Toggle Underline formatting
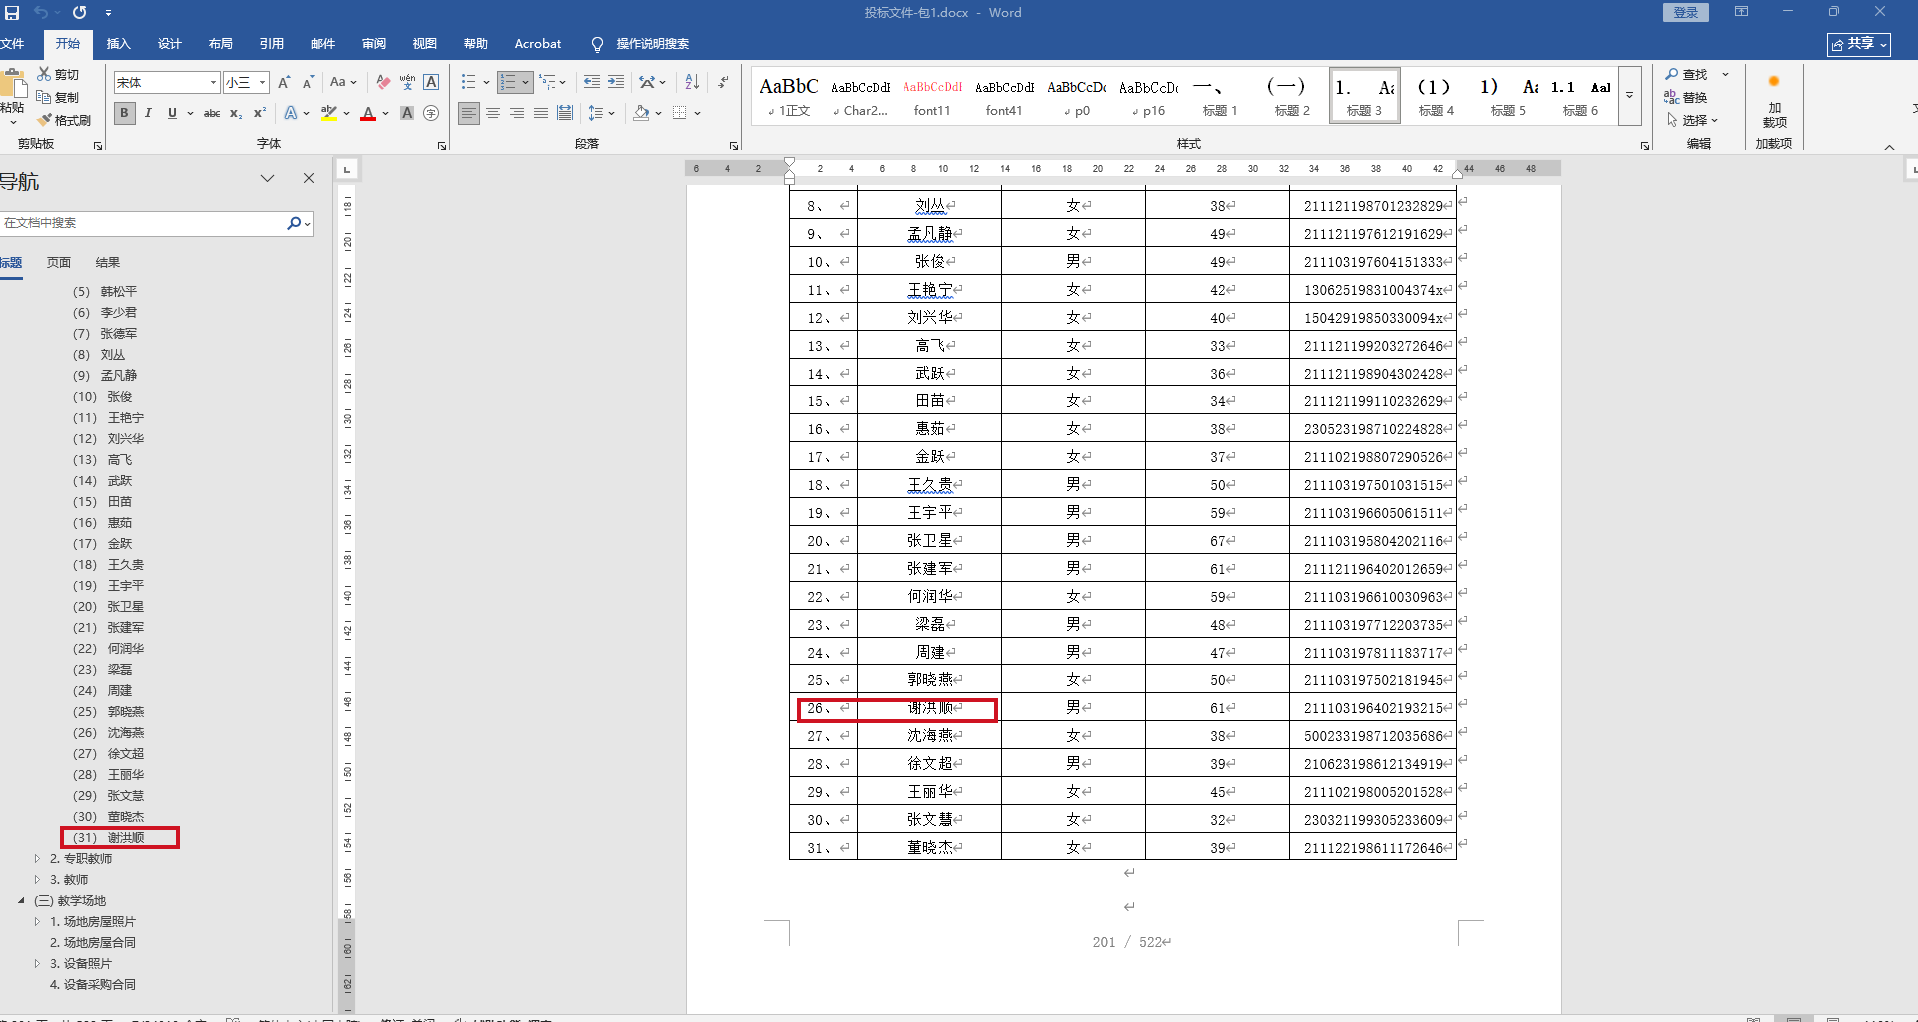This screenshot has height=1022, width=1918. point(172,113)
